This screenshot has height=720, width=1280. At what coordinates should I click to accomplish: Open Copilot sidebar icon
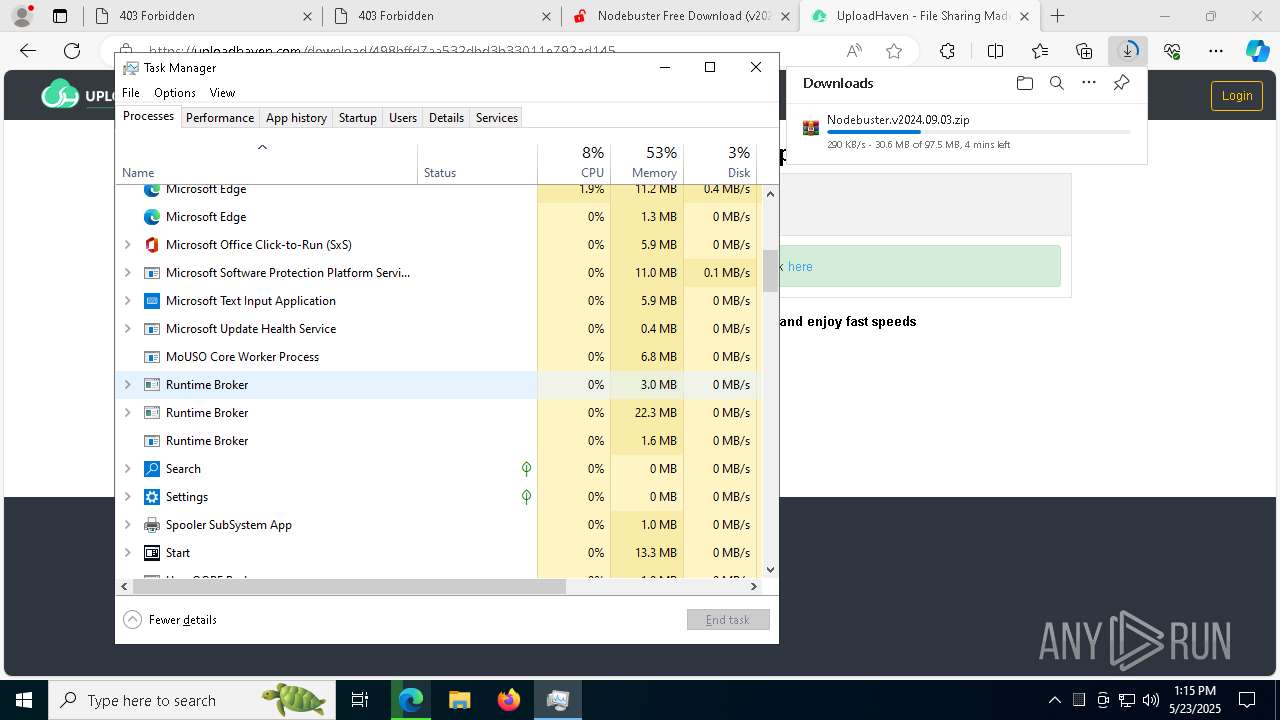pos(1257,51)
